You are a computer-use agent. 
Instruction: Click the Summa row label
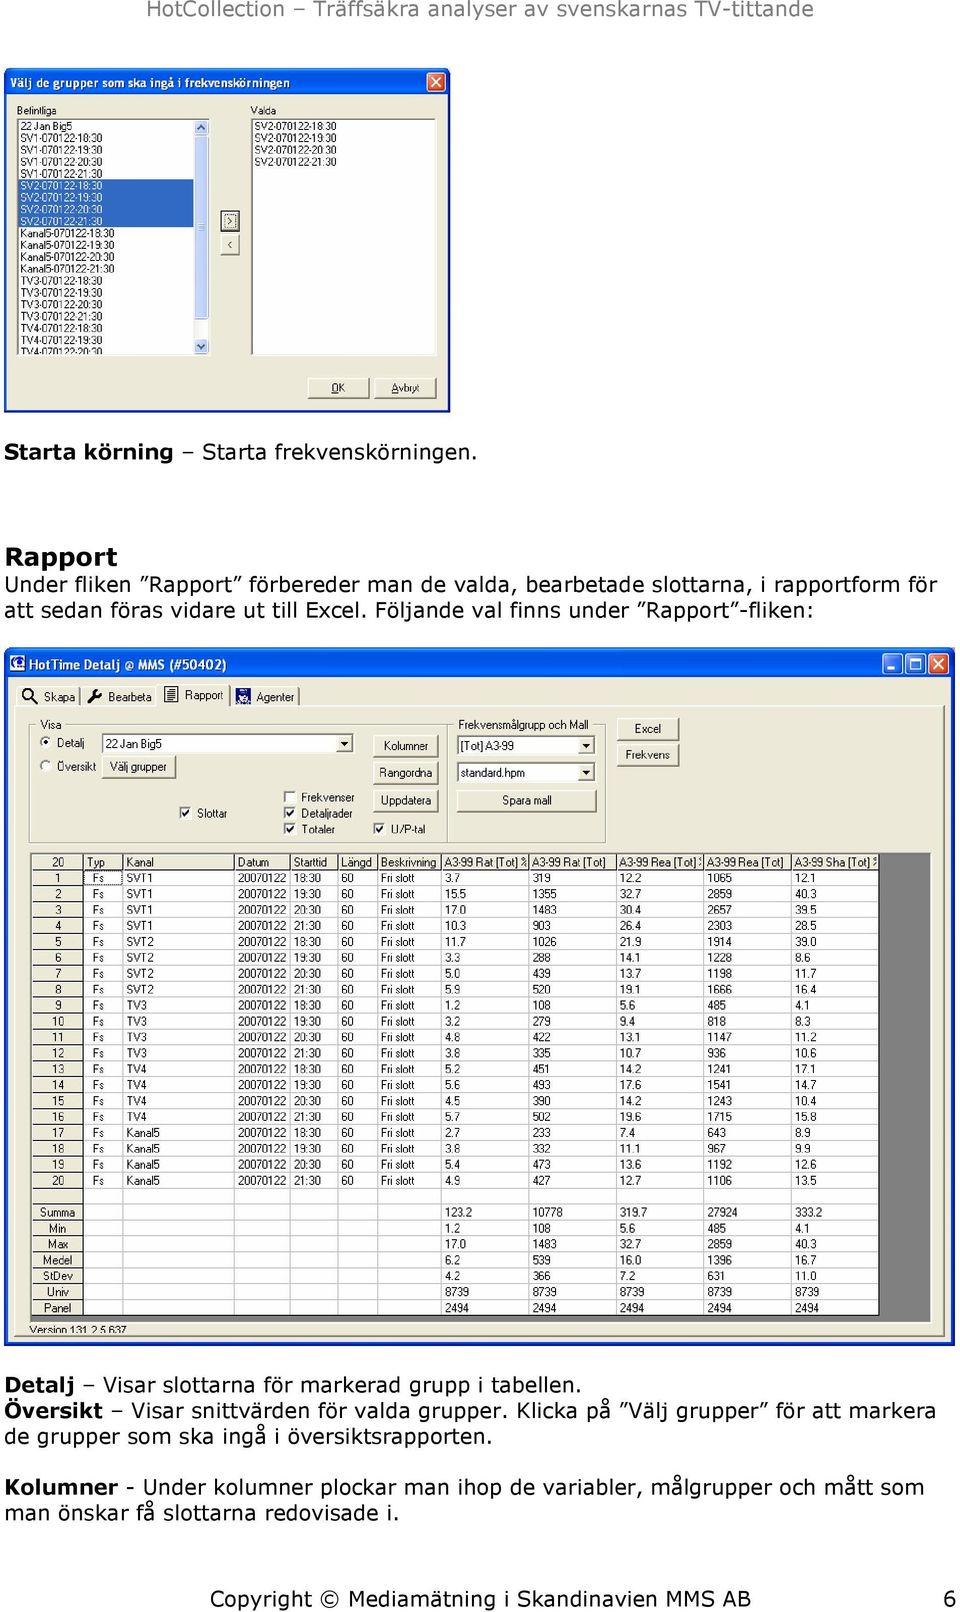(x=58, y=1213)
